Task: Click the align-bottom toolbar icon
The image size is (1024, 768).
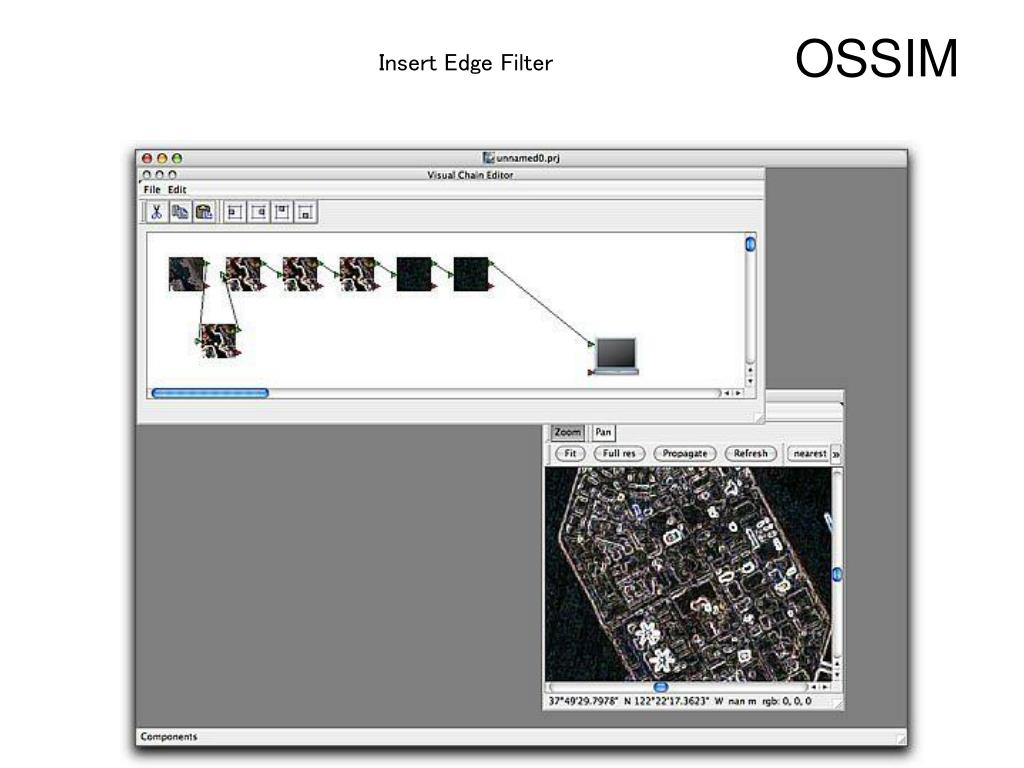Action: pos(306,212)
